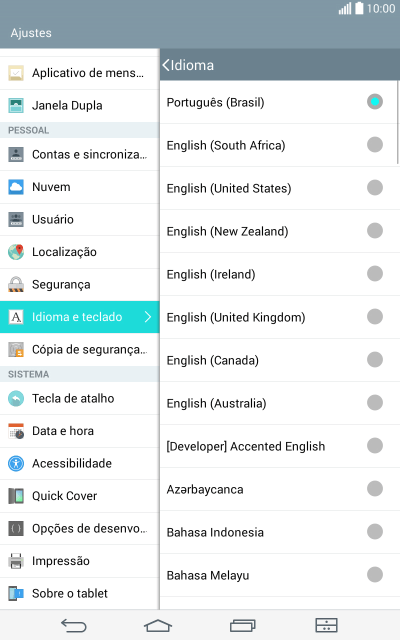Tap the Android home navigation icon
Image resolution: width=400 pixels, height=640 pixels.
158,625
